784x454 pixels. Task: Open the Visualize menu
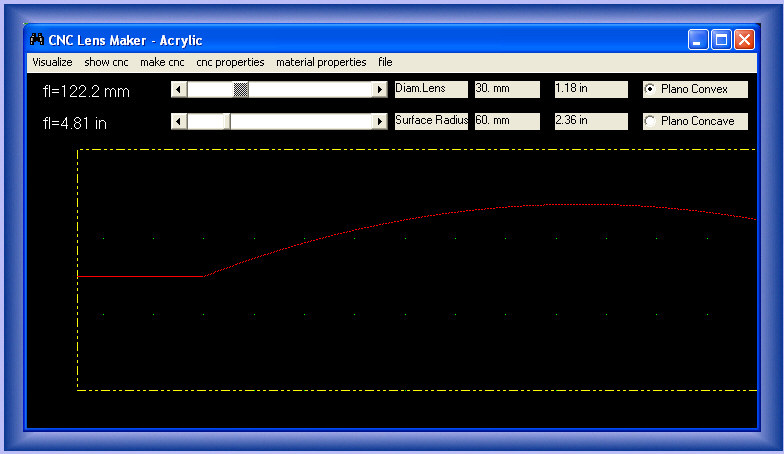click(x=52, y=62)
